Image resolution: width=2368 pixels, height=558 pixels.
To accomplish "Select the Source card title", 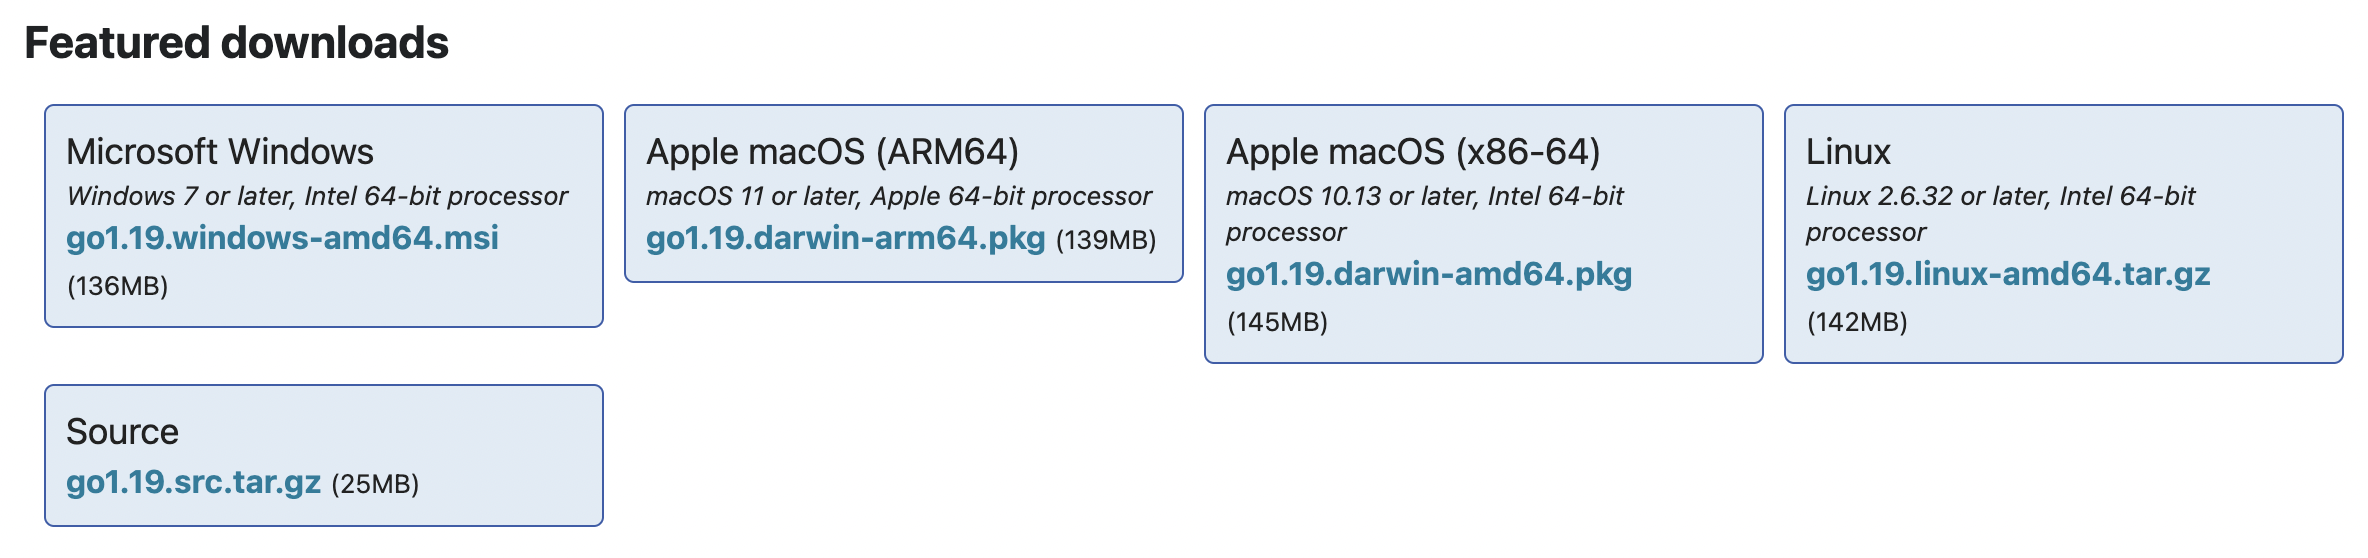I will (122, 432).
